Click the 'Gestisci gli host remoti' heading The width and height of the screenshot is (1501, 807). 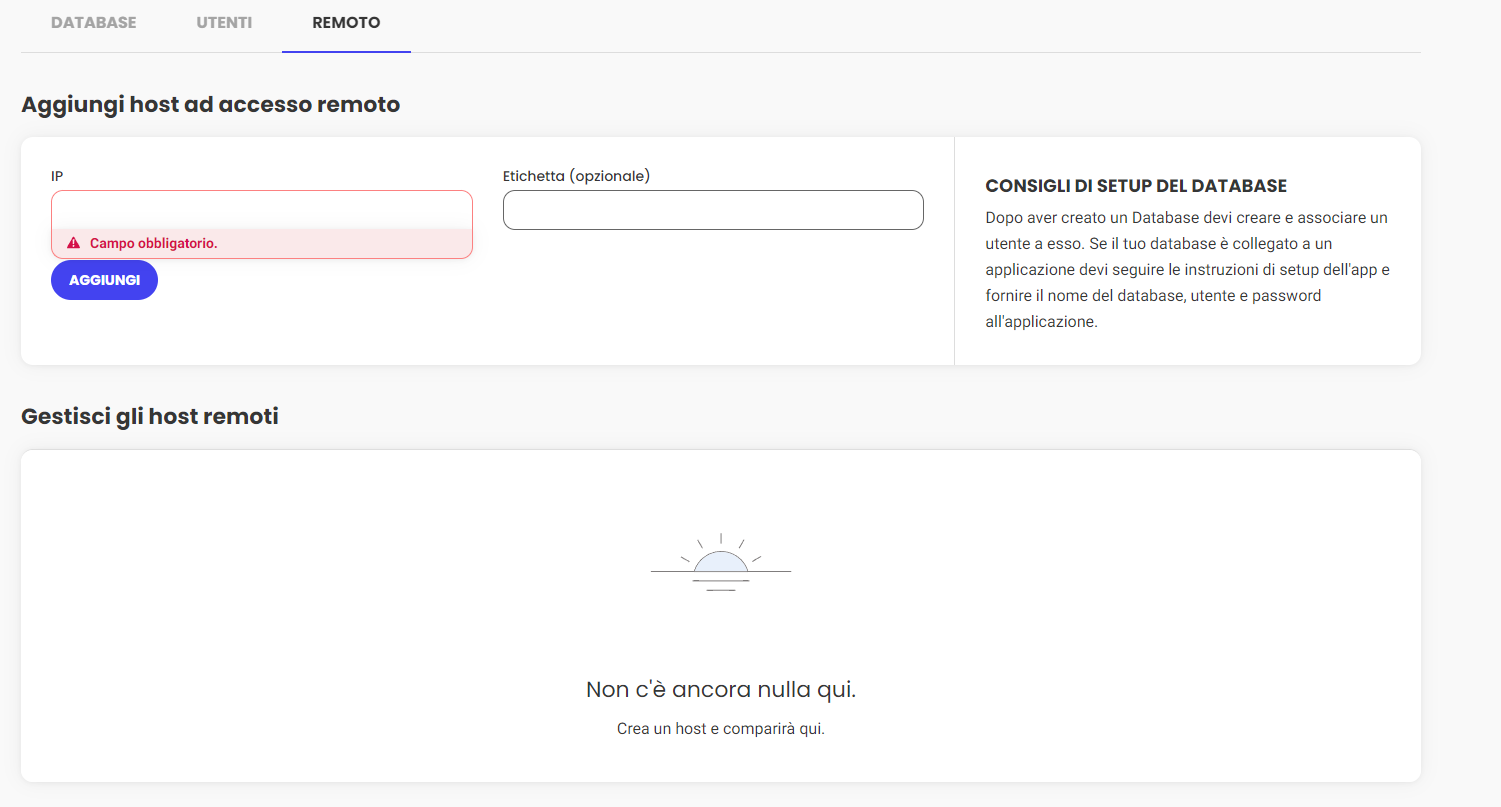(149, 416)
